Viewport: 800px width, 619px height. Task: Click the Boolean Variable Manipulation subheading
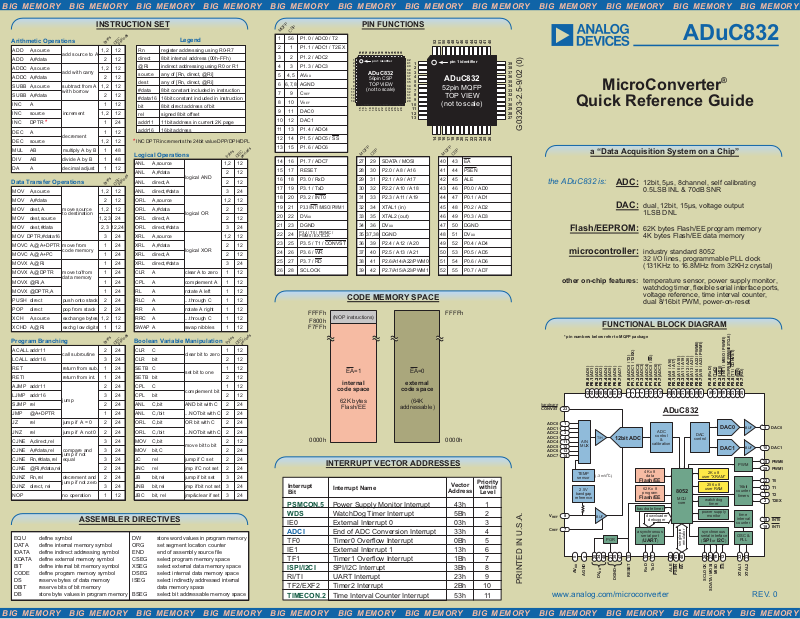[178, 341]
